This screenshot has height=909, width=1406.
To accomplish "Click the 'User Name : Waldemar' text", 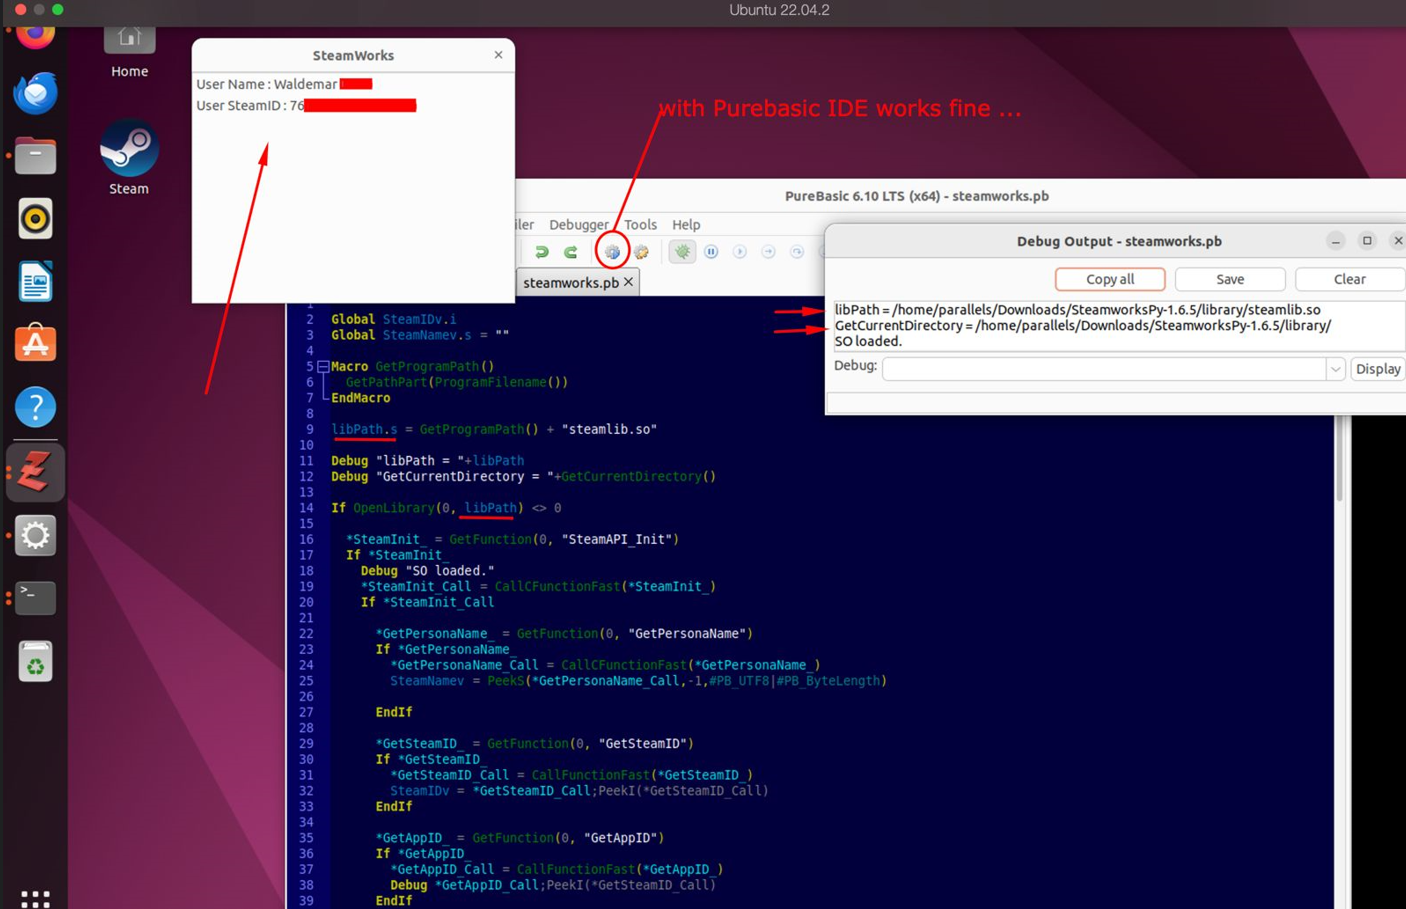I will [266, 84].
